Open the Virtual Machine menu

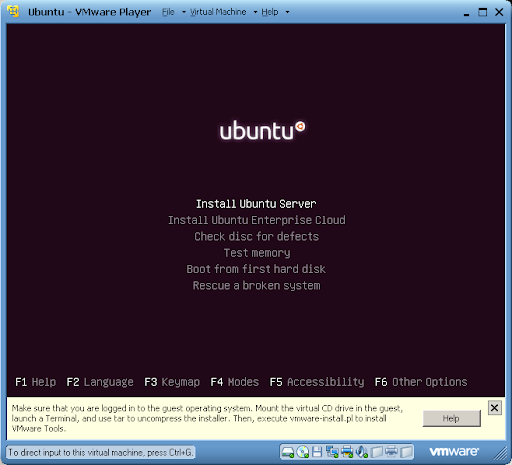click(218, 12)
